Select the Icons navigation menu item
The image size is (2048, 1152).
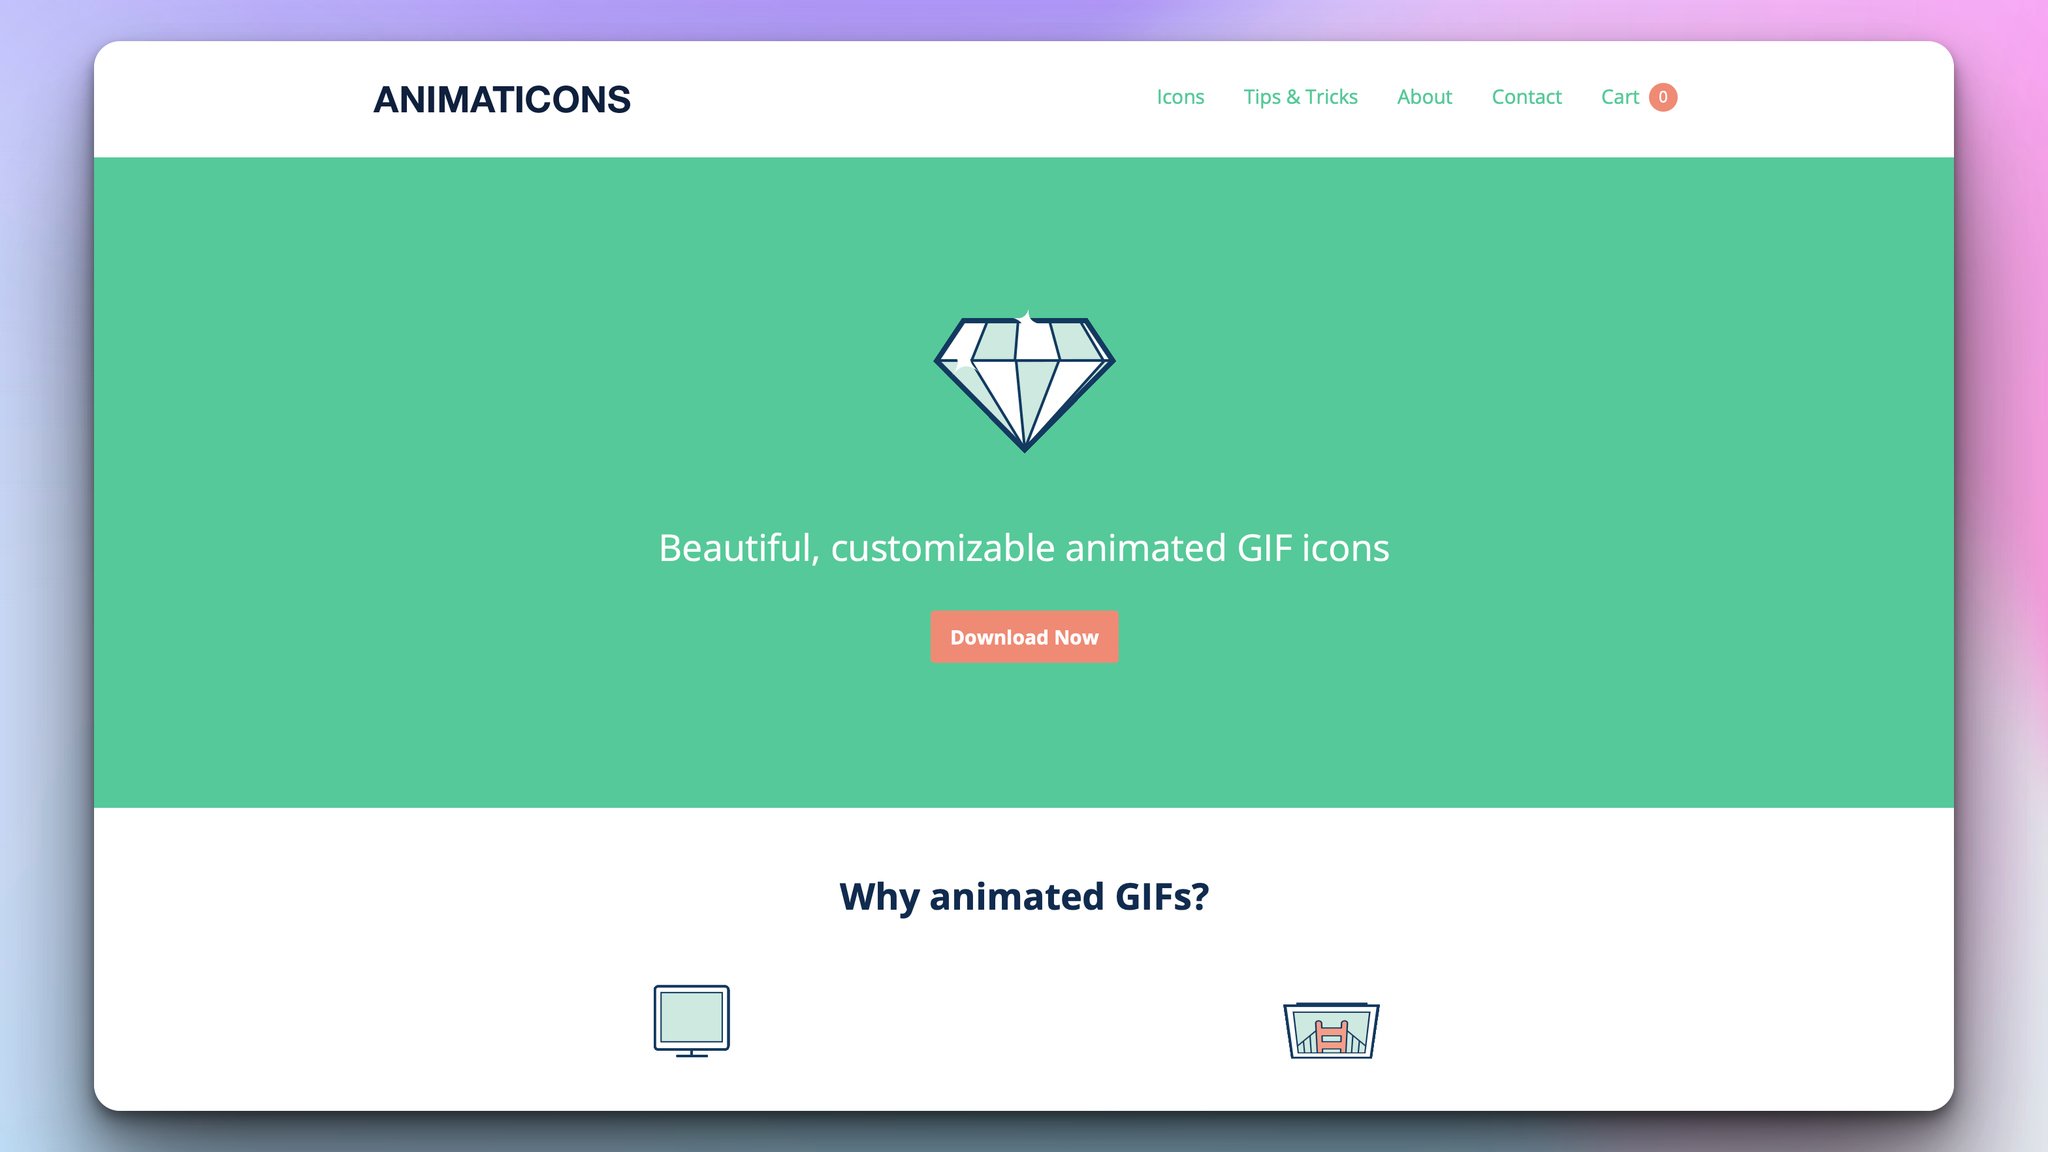click(x=1179, y=96)
